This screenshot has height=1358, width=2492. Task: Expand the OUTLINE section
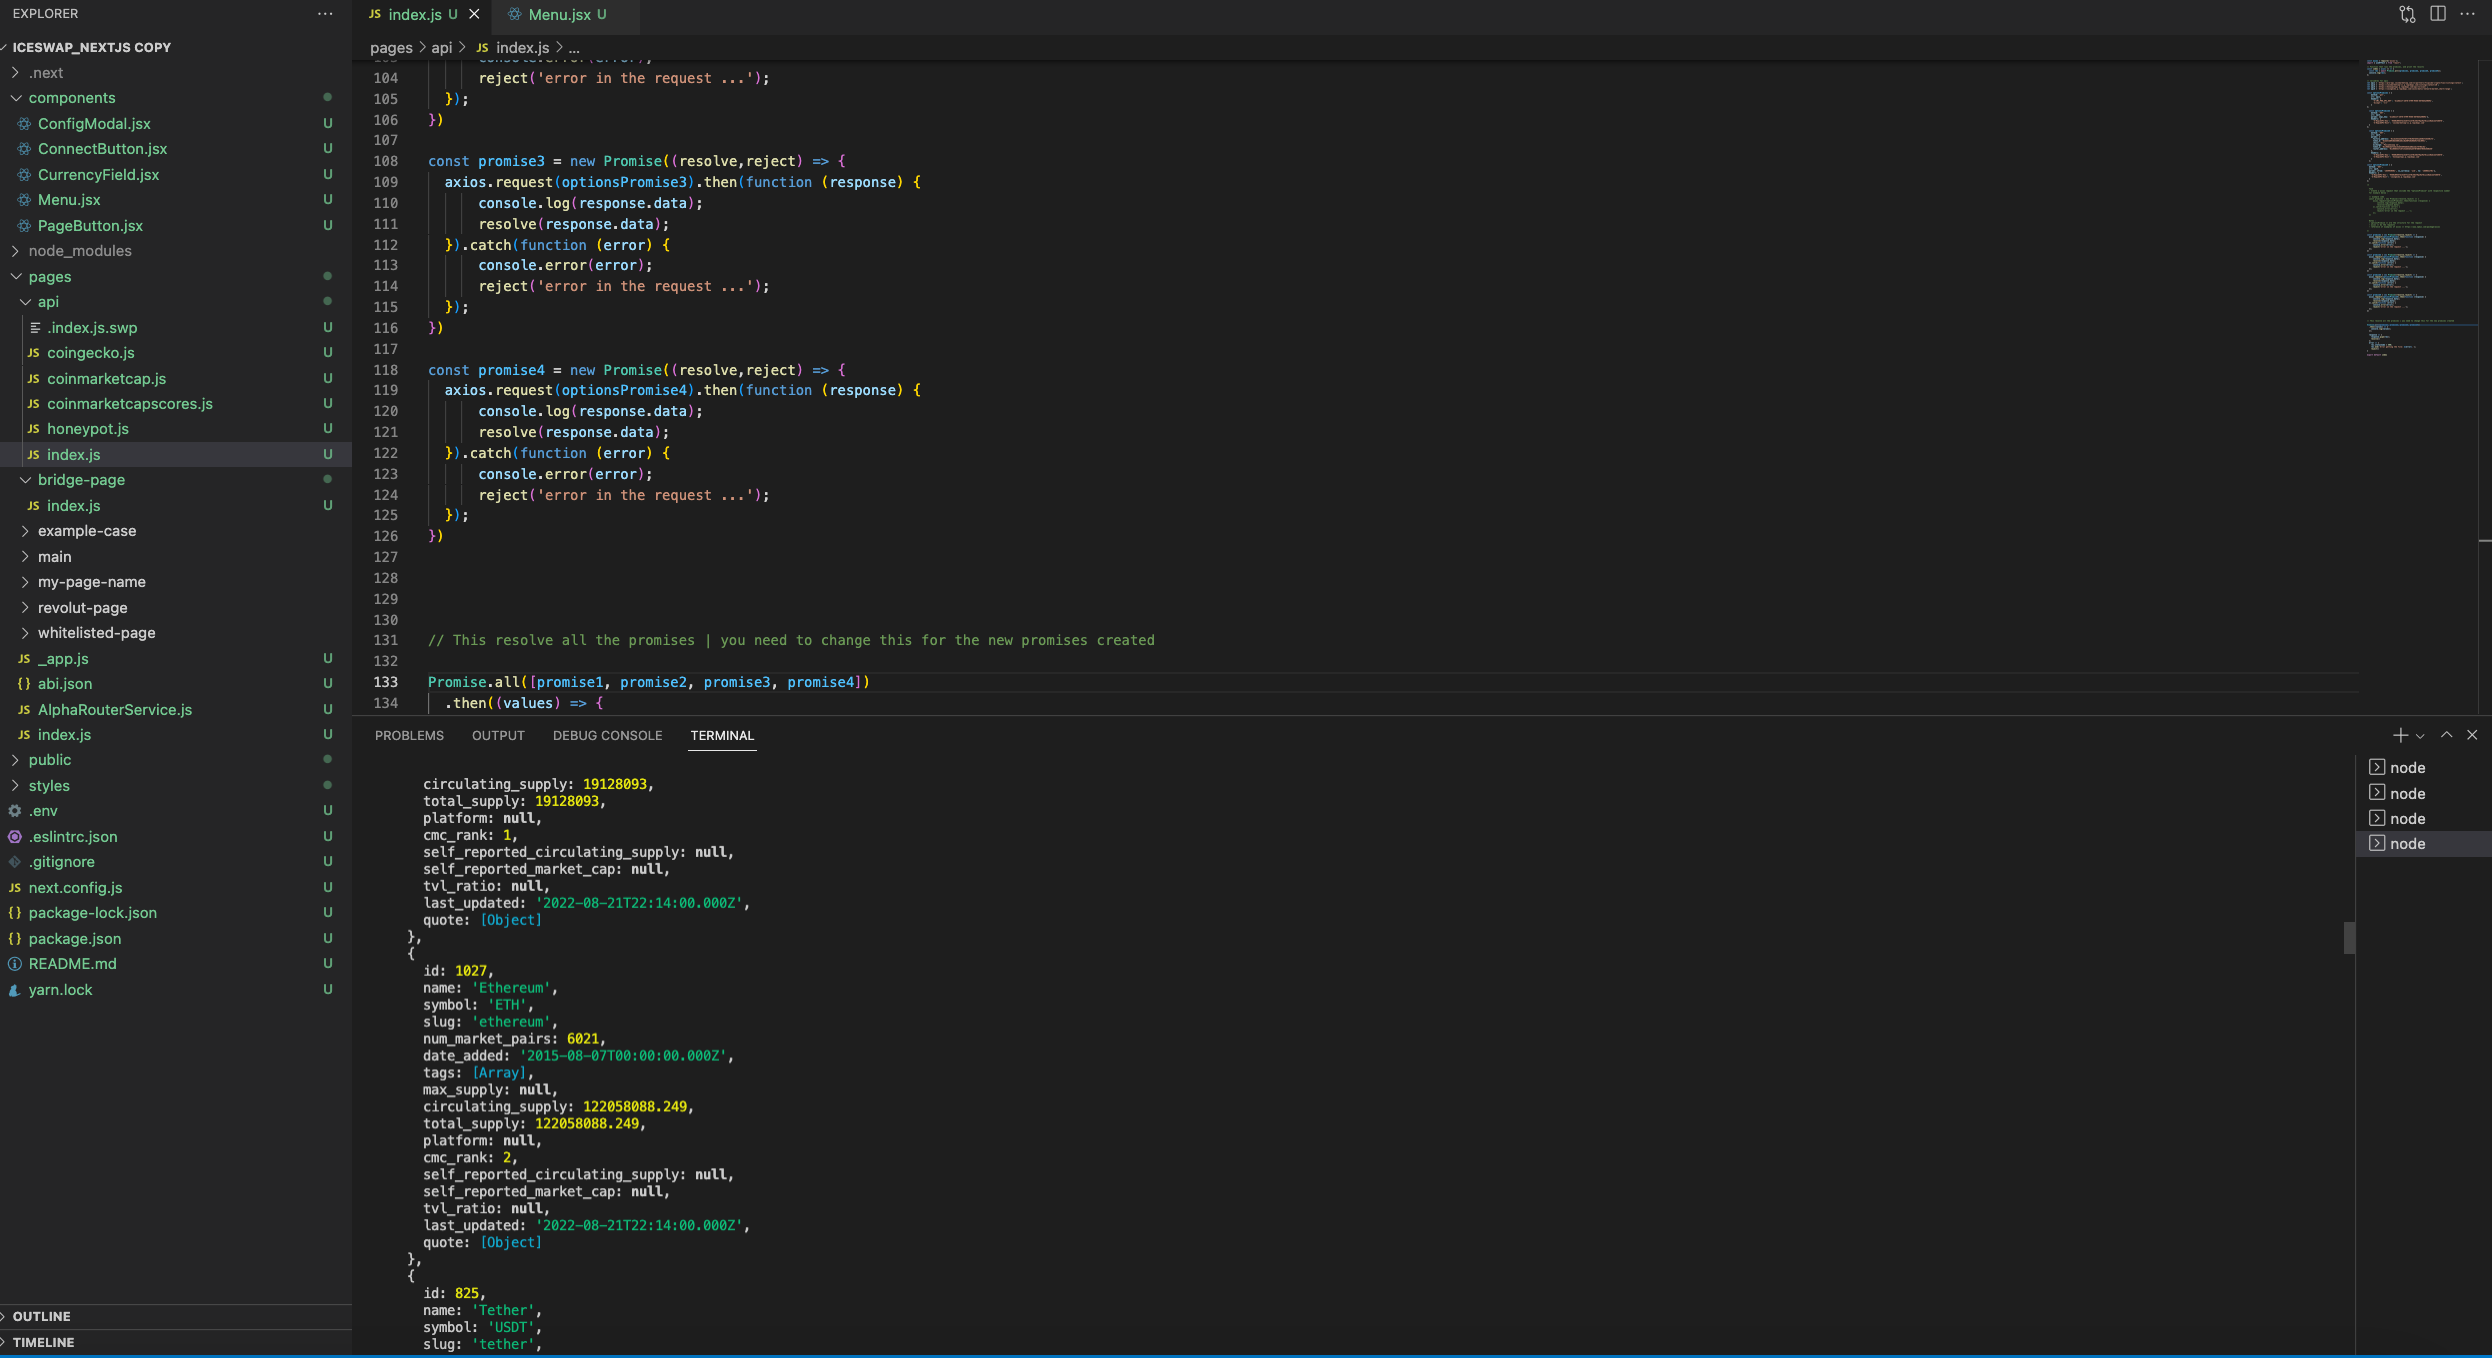pos(41,1317)
